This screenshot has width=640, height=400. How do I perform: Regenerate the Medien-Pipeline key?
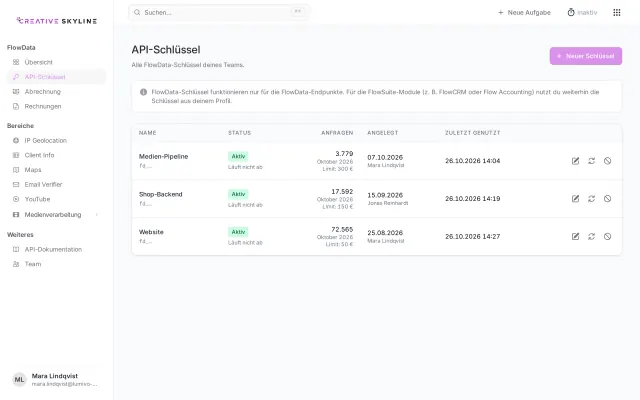pos(591,161)
